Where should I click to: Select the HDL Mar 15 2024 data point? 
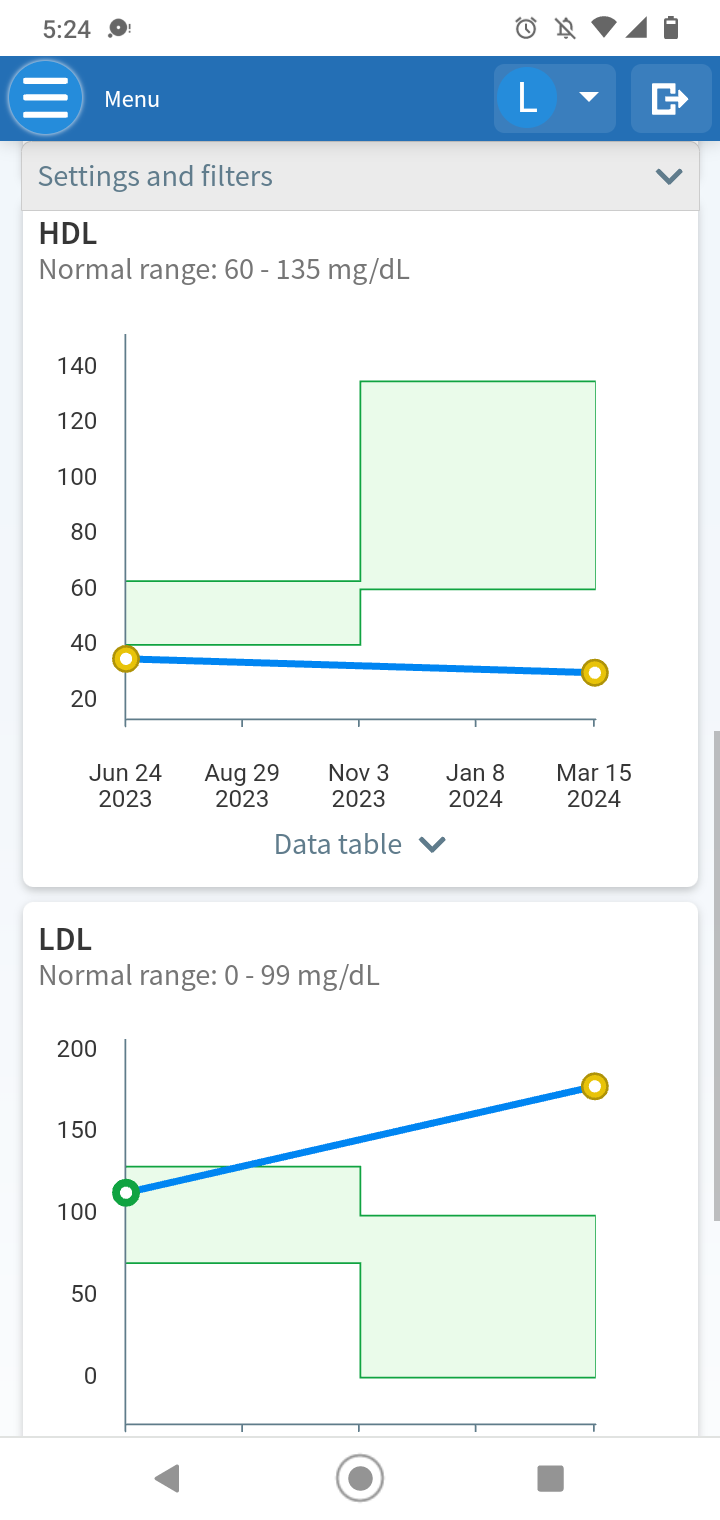point(595,673)
